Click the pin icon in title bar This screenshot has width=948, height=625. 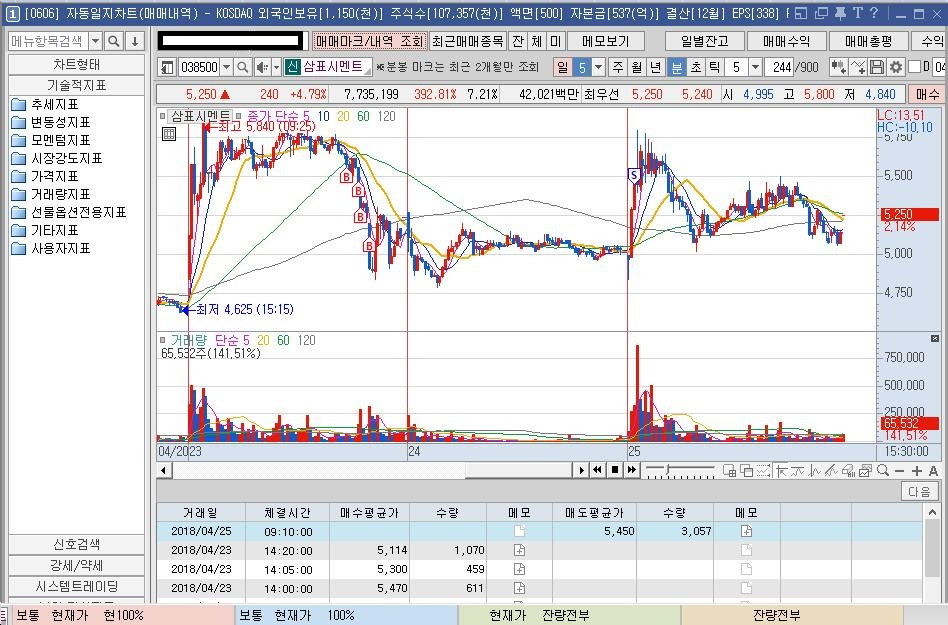(x=840, y=13)
